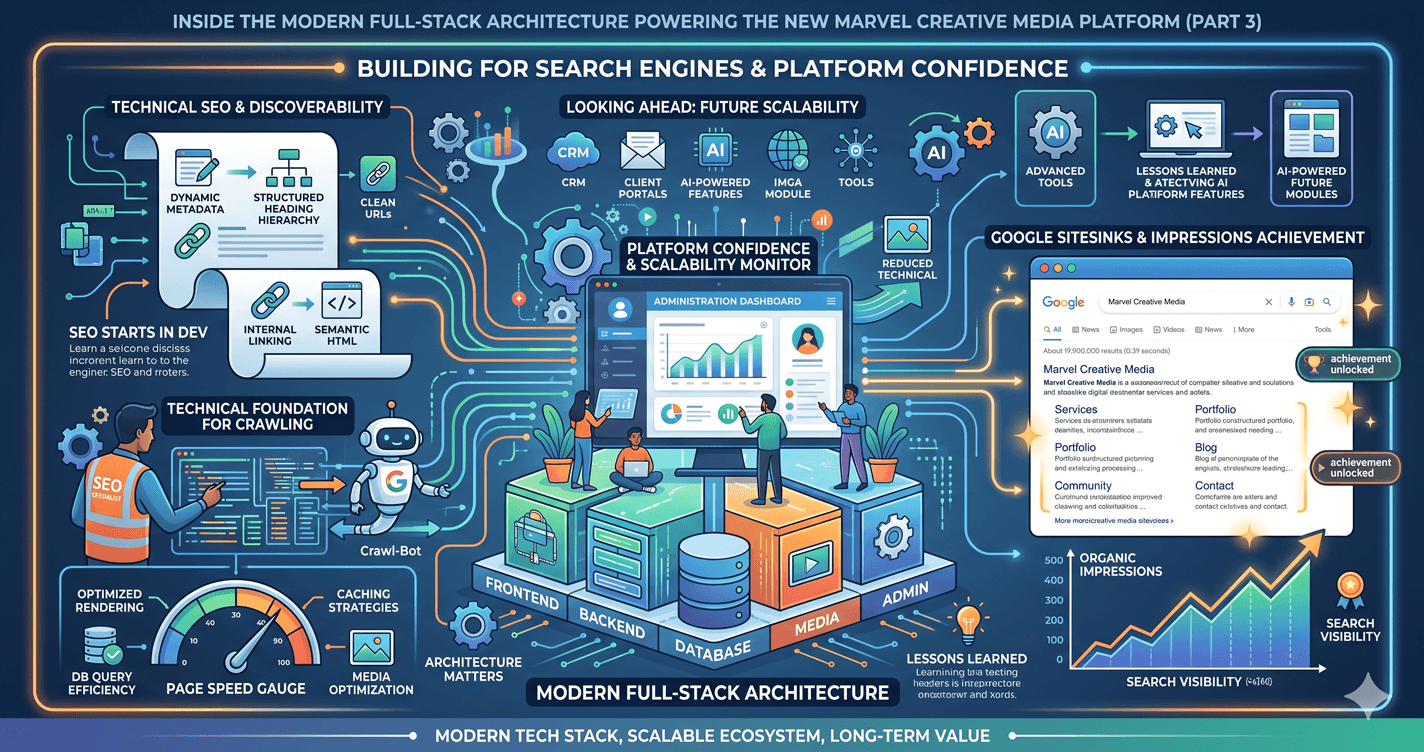Click the 'Modern Full-Stack Architecture' label
This screenshot has width=1424, height=752.
tap(713, 692)
